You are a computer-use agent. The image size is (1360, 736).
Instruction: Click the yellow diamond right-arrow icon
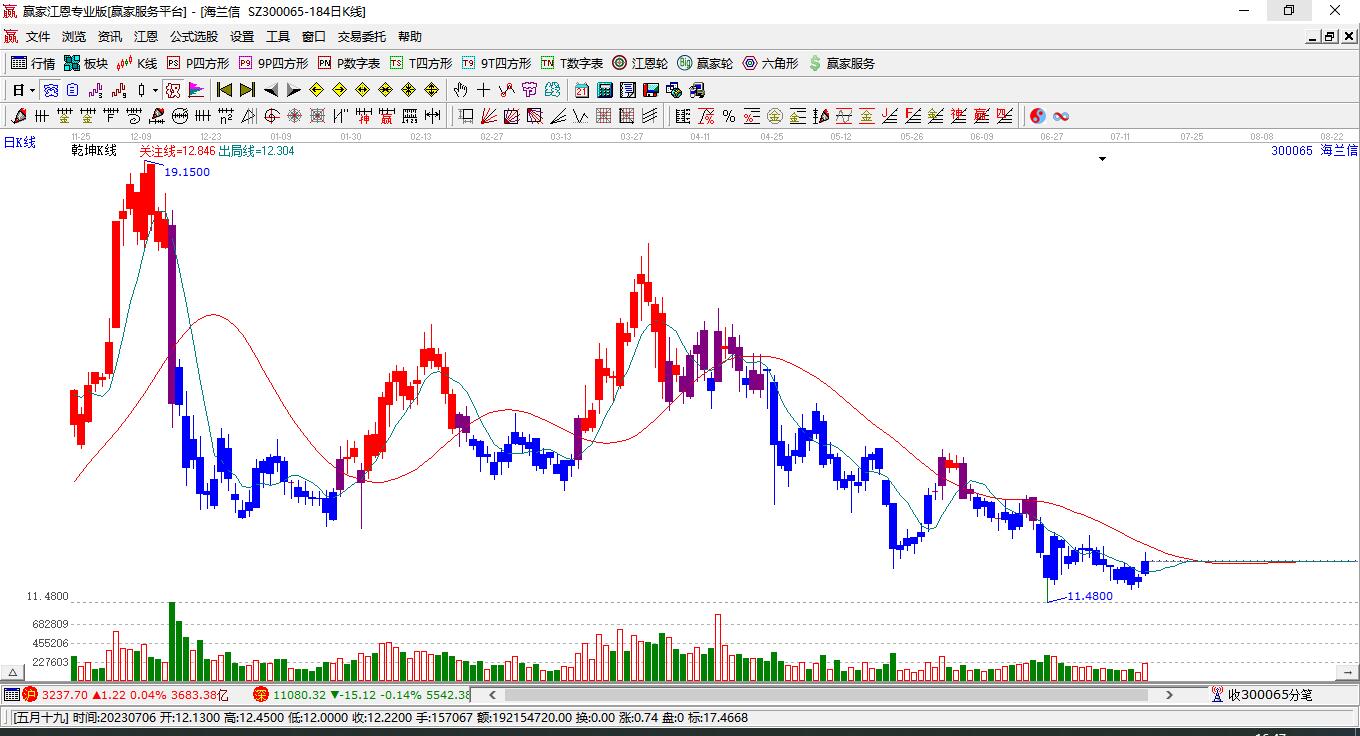tap(339, 90)
